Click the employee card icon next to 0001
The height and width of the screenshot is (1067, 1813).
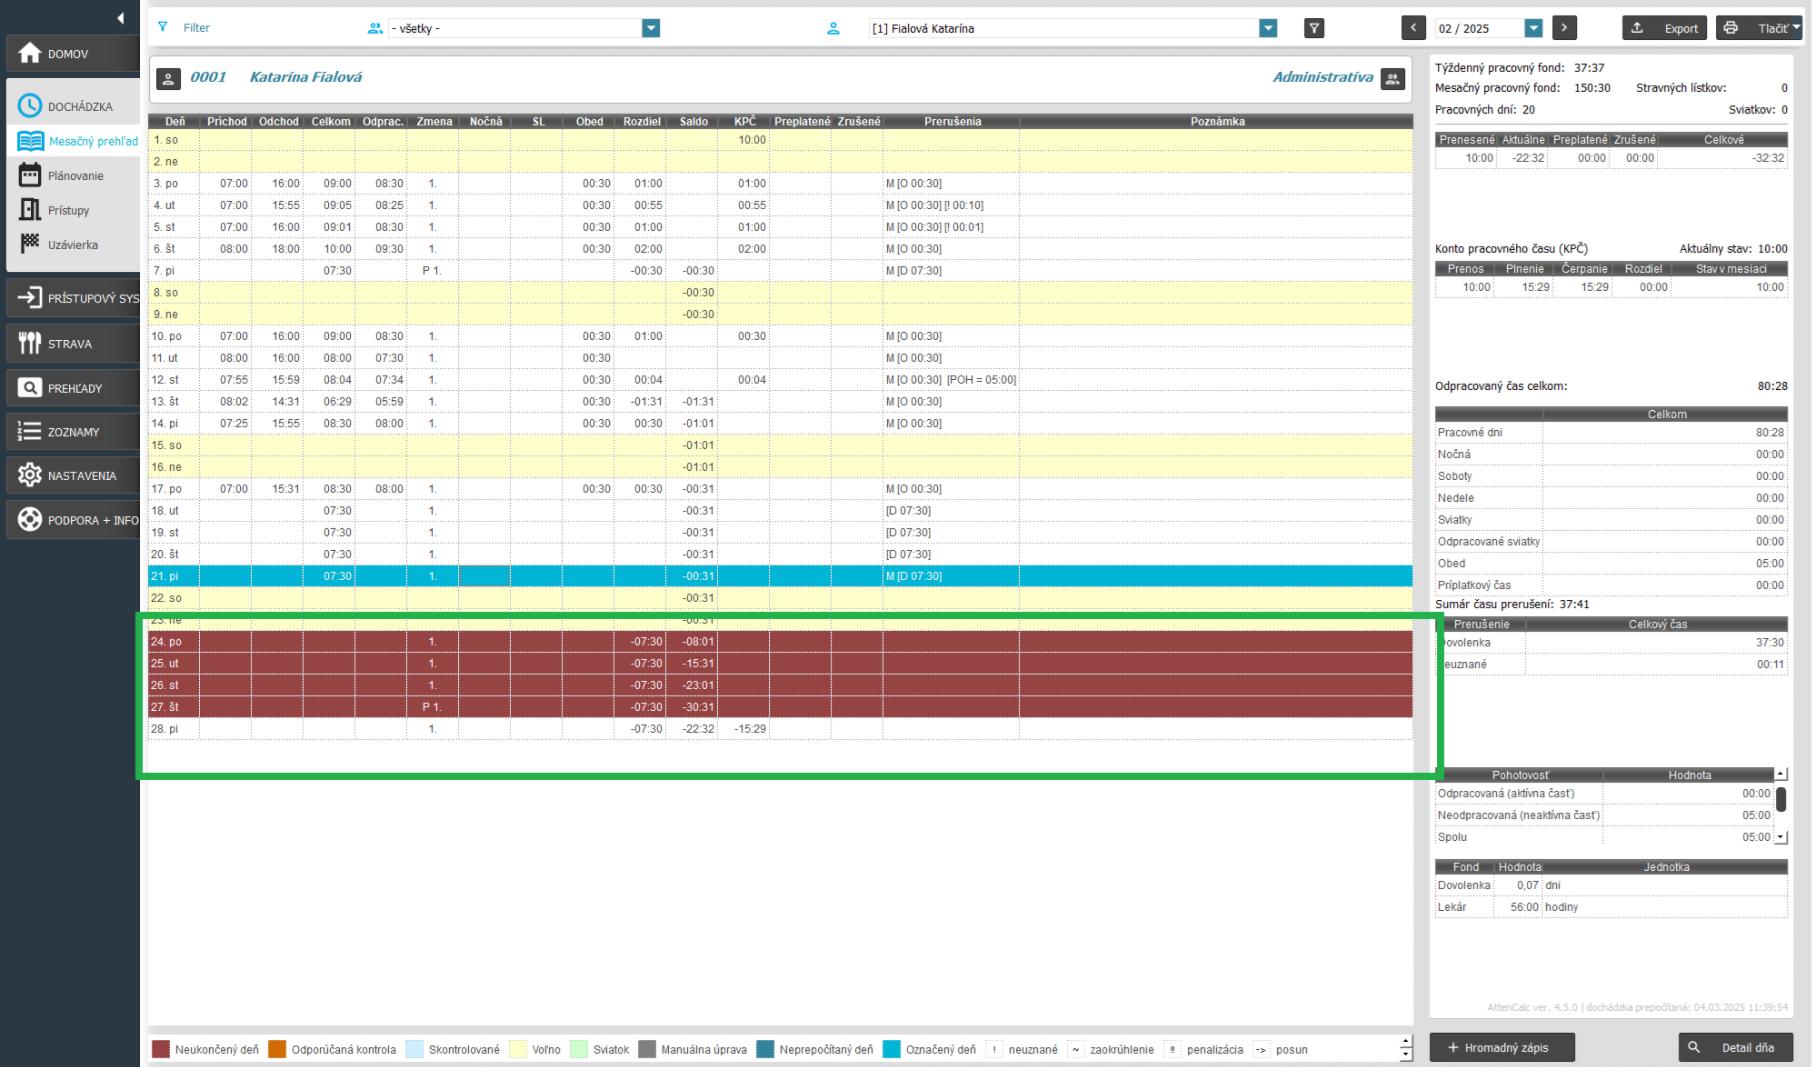pyautogui.click(x=168, y=78)
